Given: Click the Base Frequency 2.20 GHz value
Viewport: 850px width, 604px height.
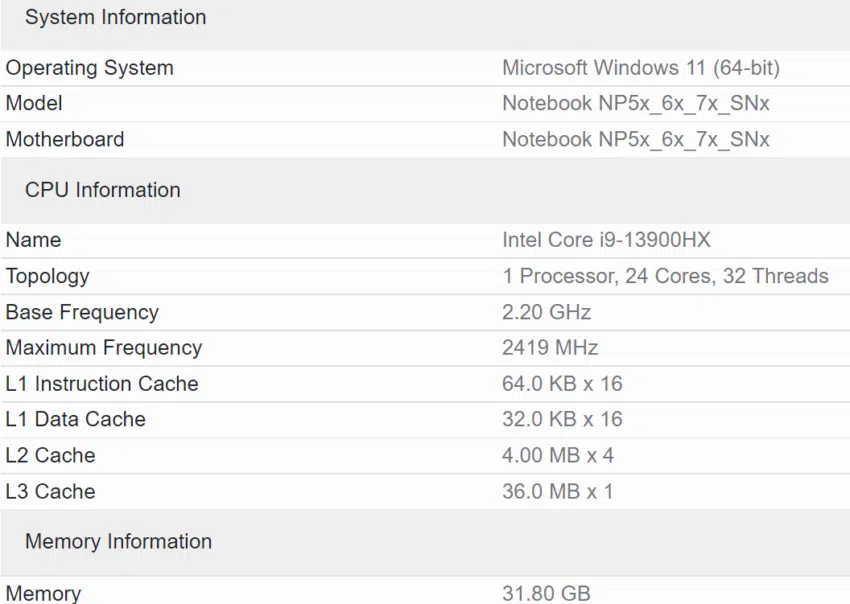Looking at the screenshot, I should (x=546, y=312).
